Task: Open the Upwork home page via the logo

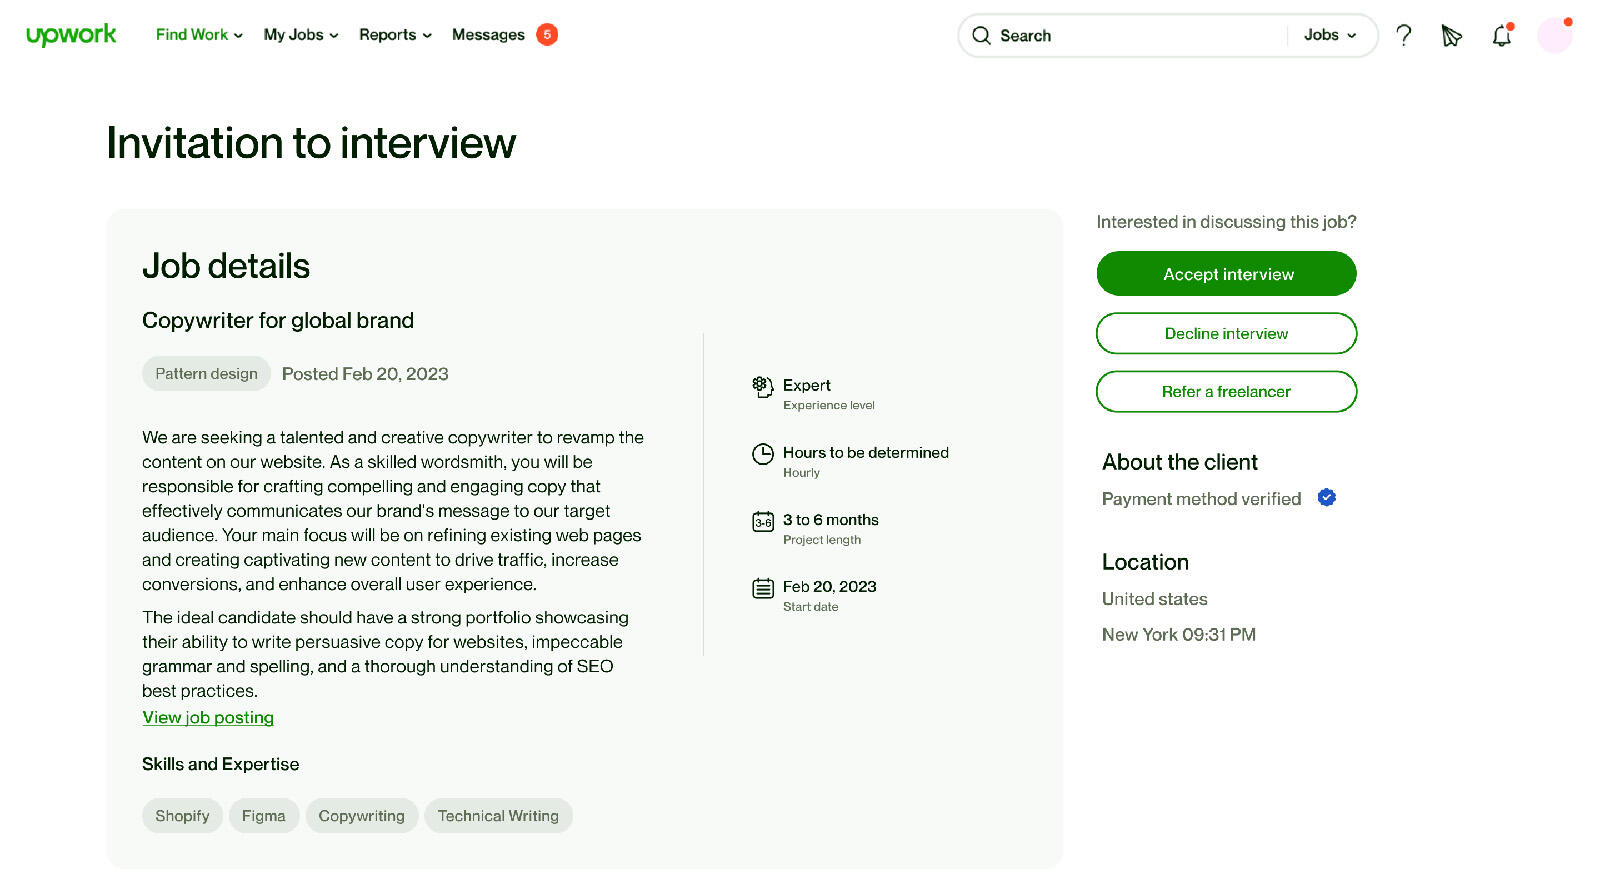Action: 70,34
